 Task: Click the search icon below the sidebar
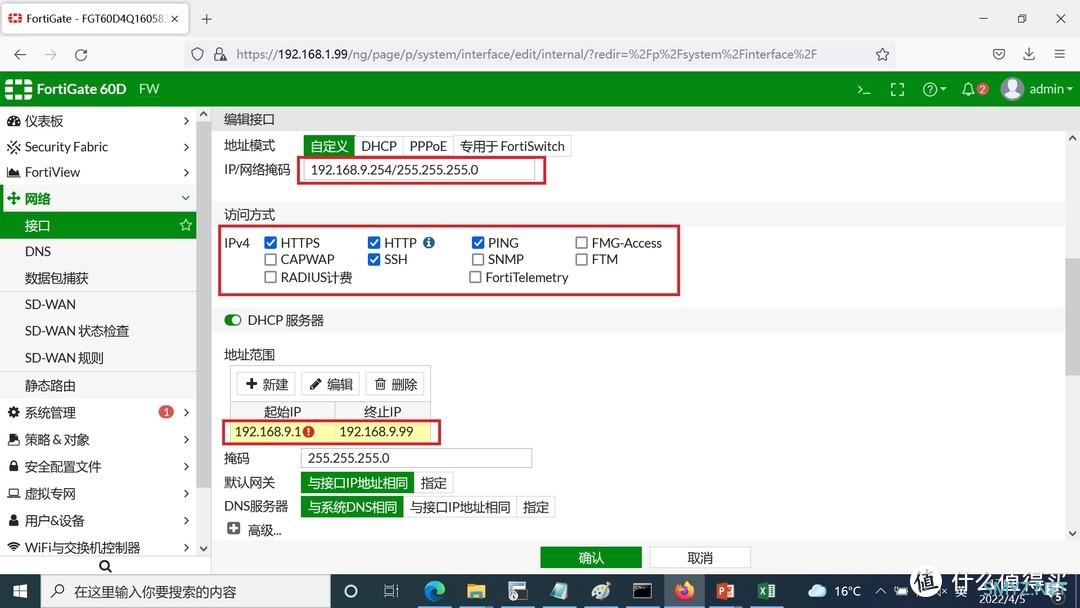coord(105,566)
